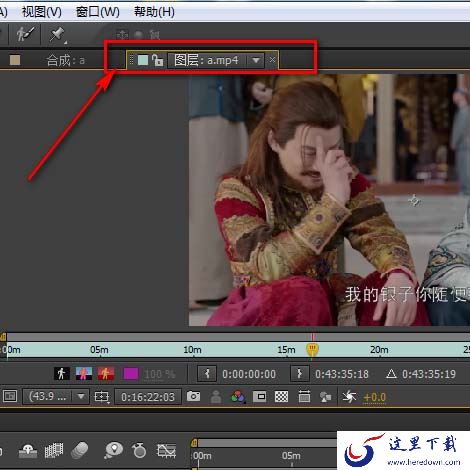
Task: Click current time 0:16:22:03 field
Action: pyautogui.click(x=148, y=397)
